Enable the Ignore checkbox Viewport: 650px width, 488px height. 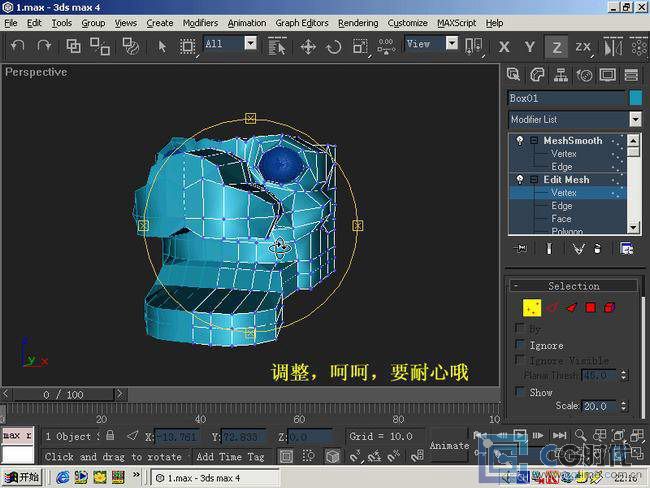click(520, 344)
